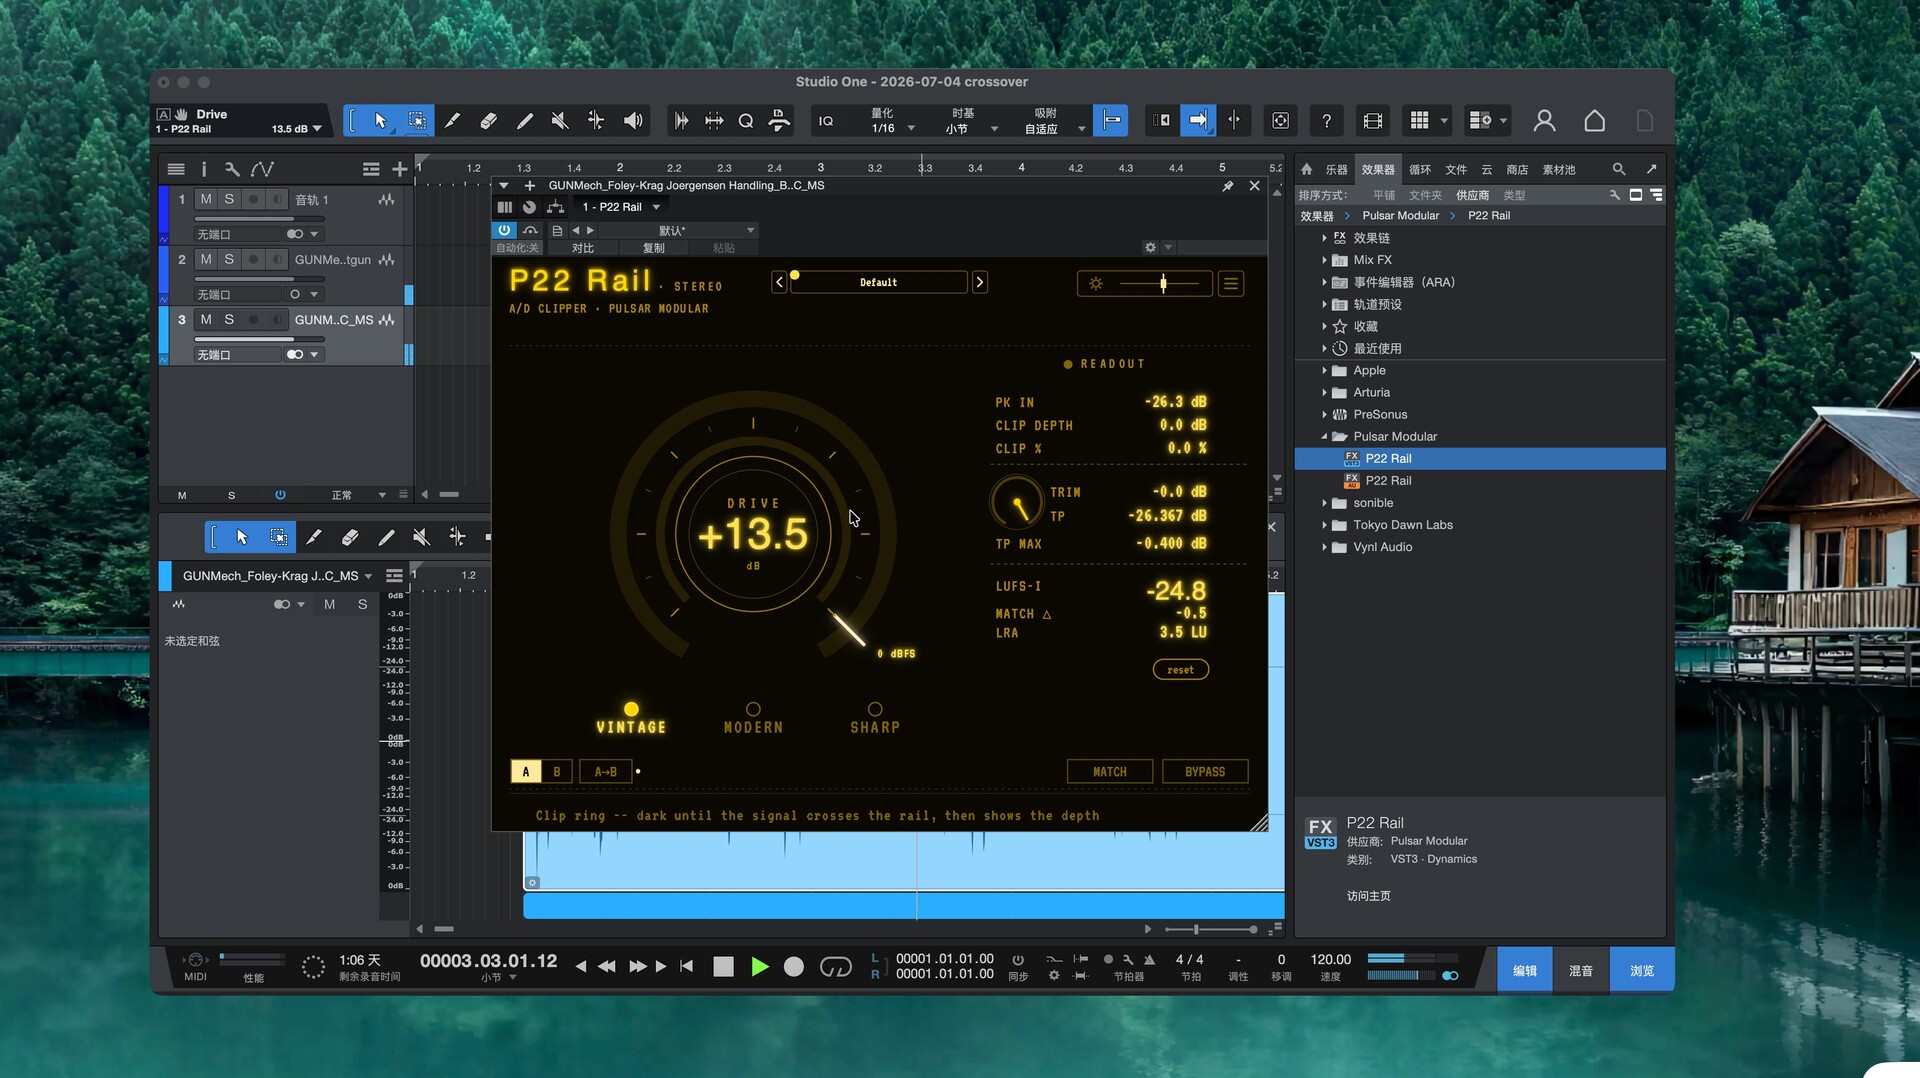Open the plugin routing icon in plugin header
1920x1078 pixels.
point(555,207)
